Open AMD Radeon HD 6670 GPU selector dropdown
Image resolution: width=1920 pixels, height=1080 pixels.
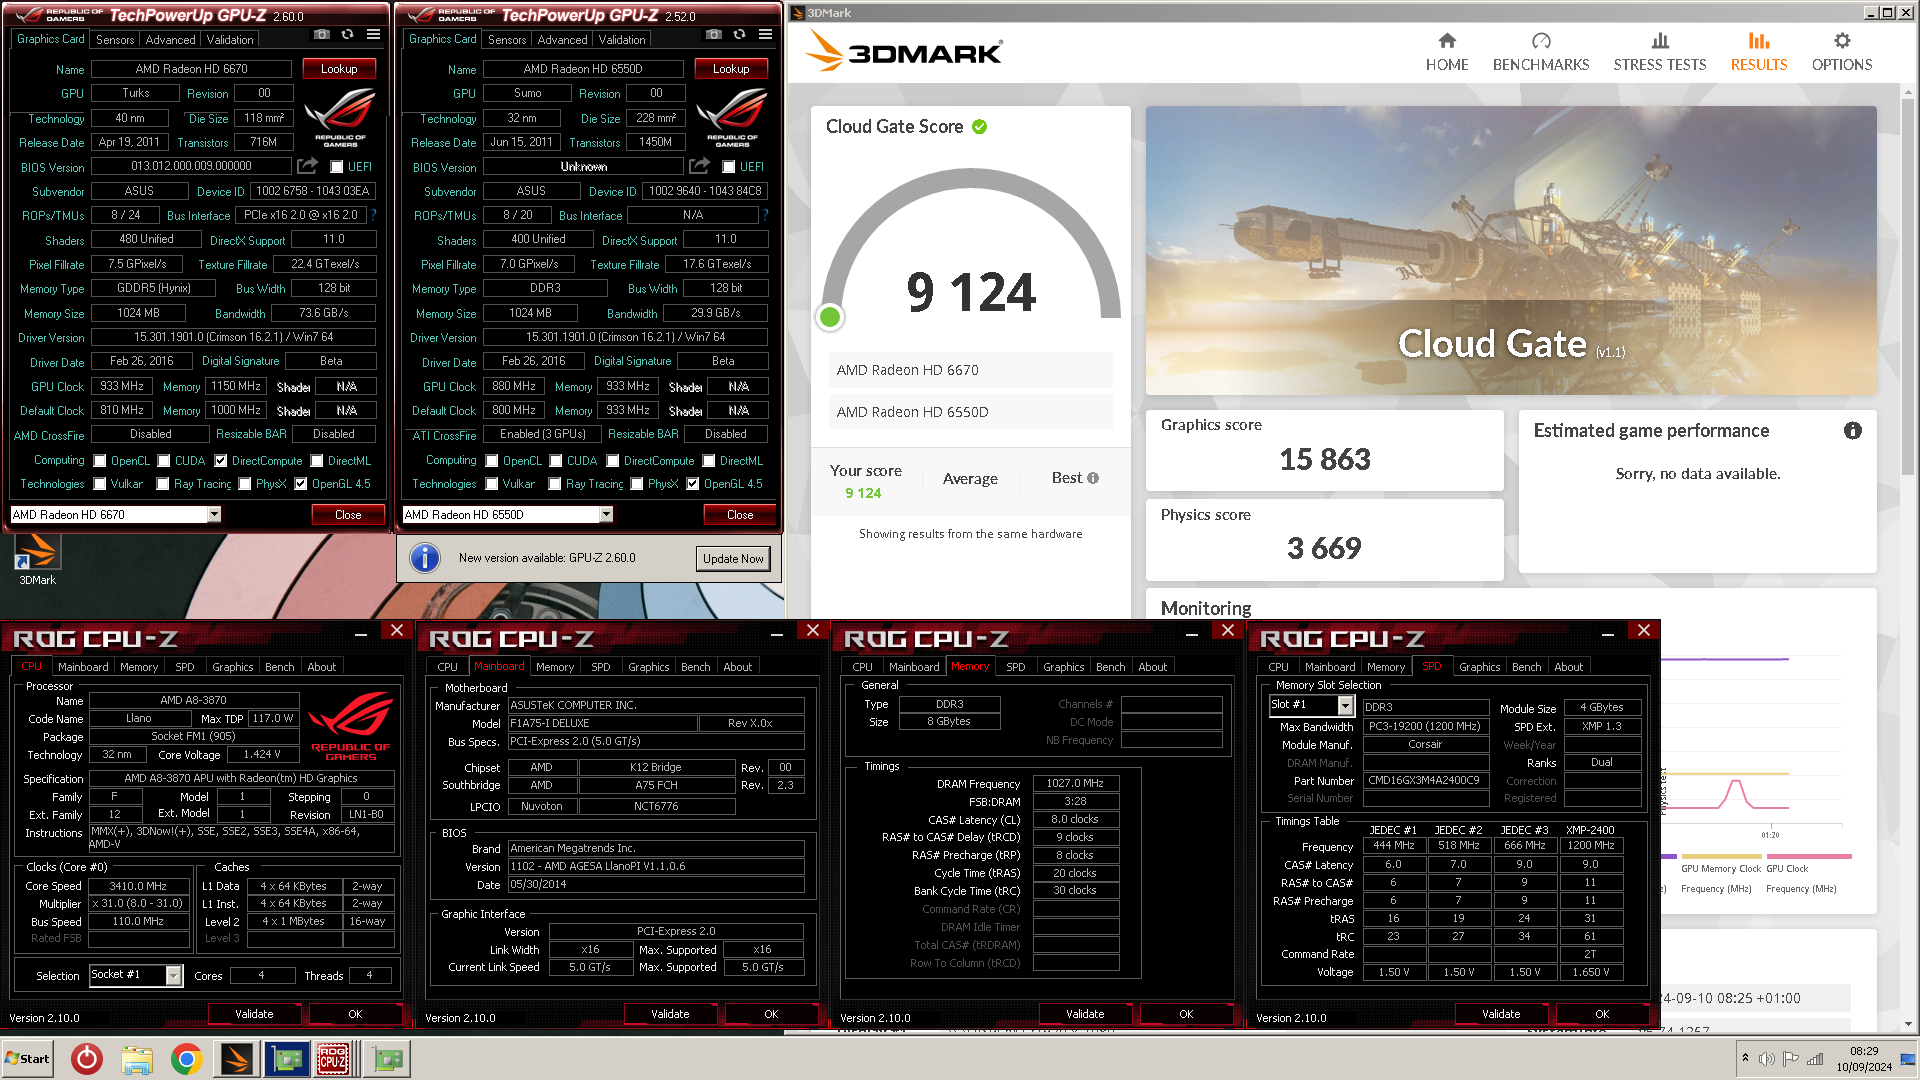(x=214, y=514)
